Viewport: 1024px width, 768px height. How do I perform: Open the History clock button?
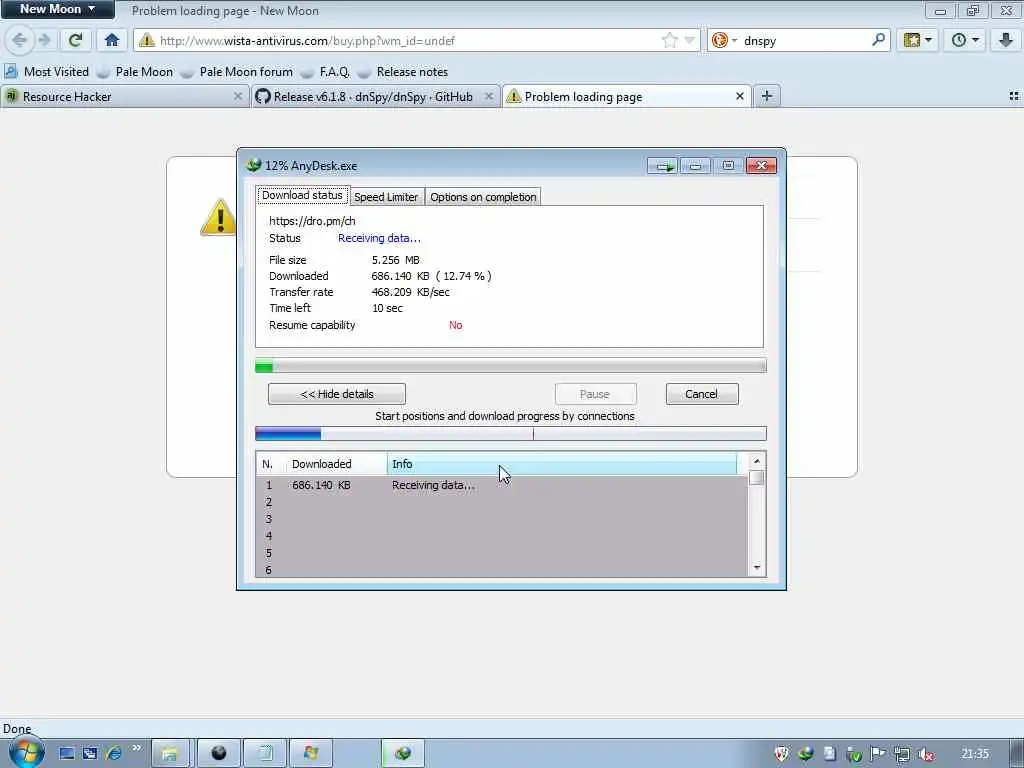click(959, 40)
